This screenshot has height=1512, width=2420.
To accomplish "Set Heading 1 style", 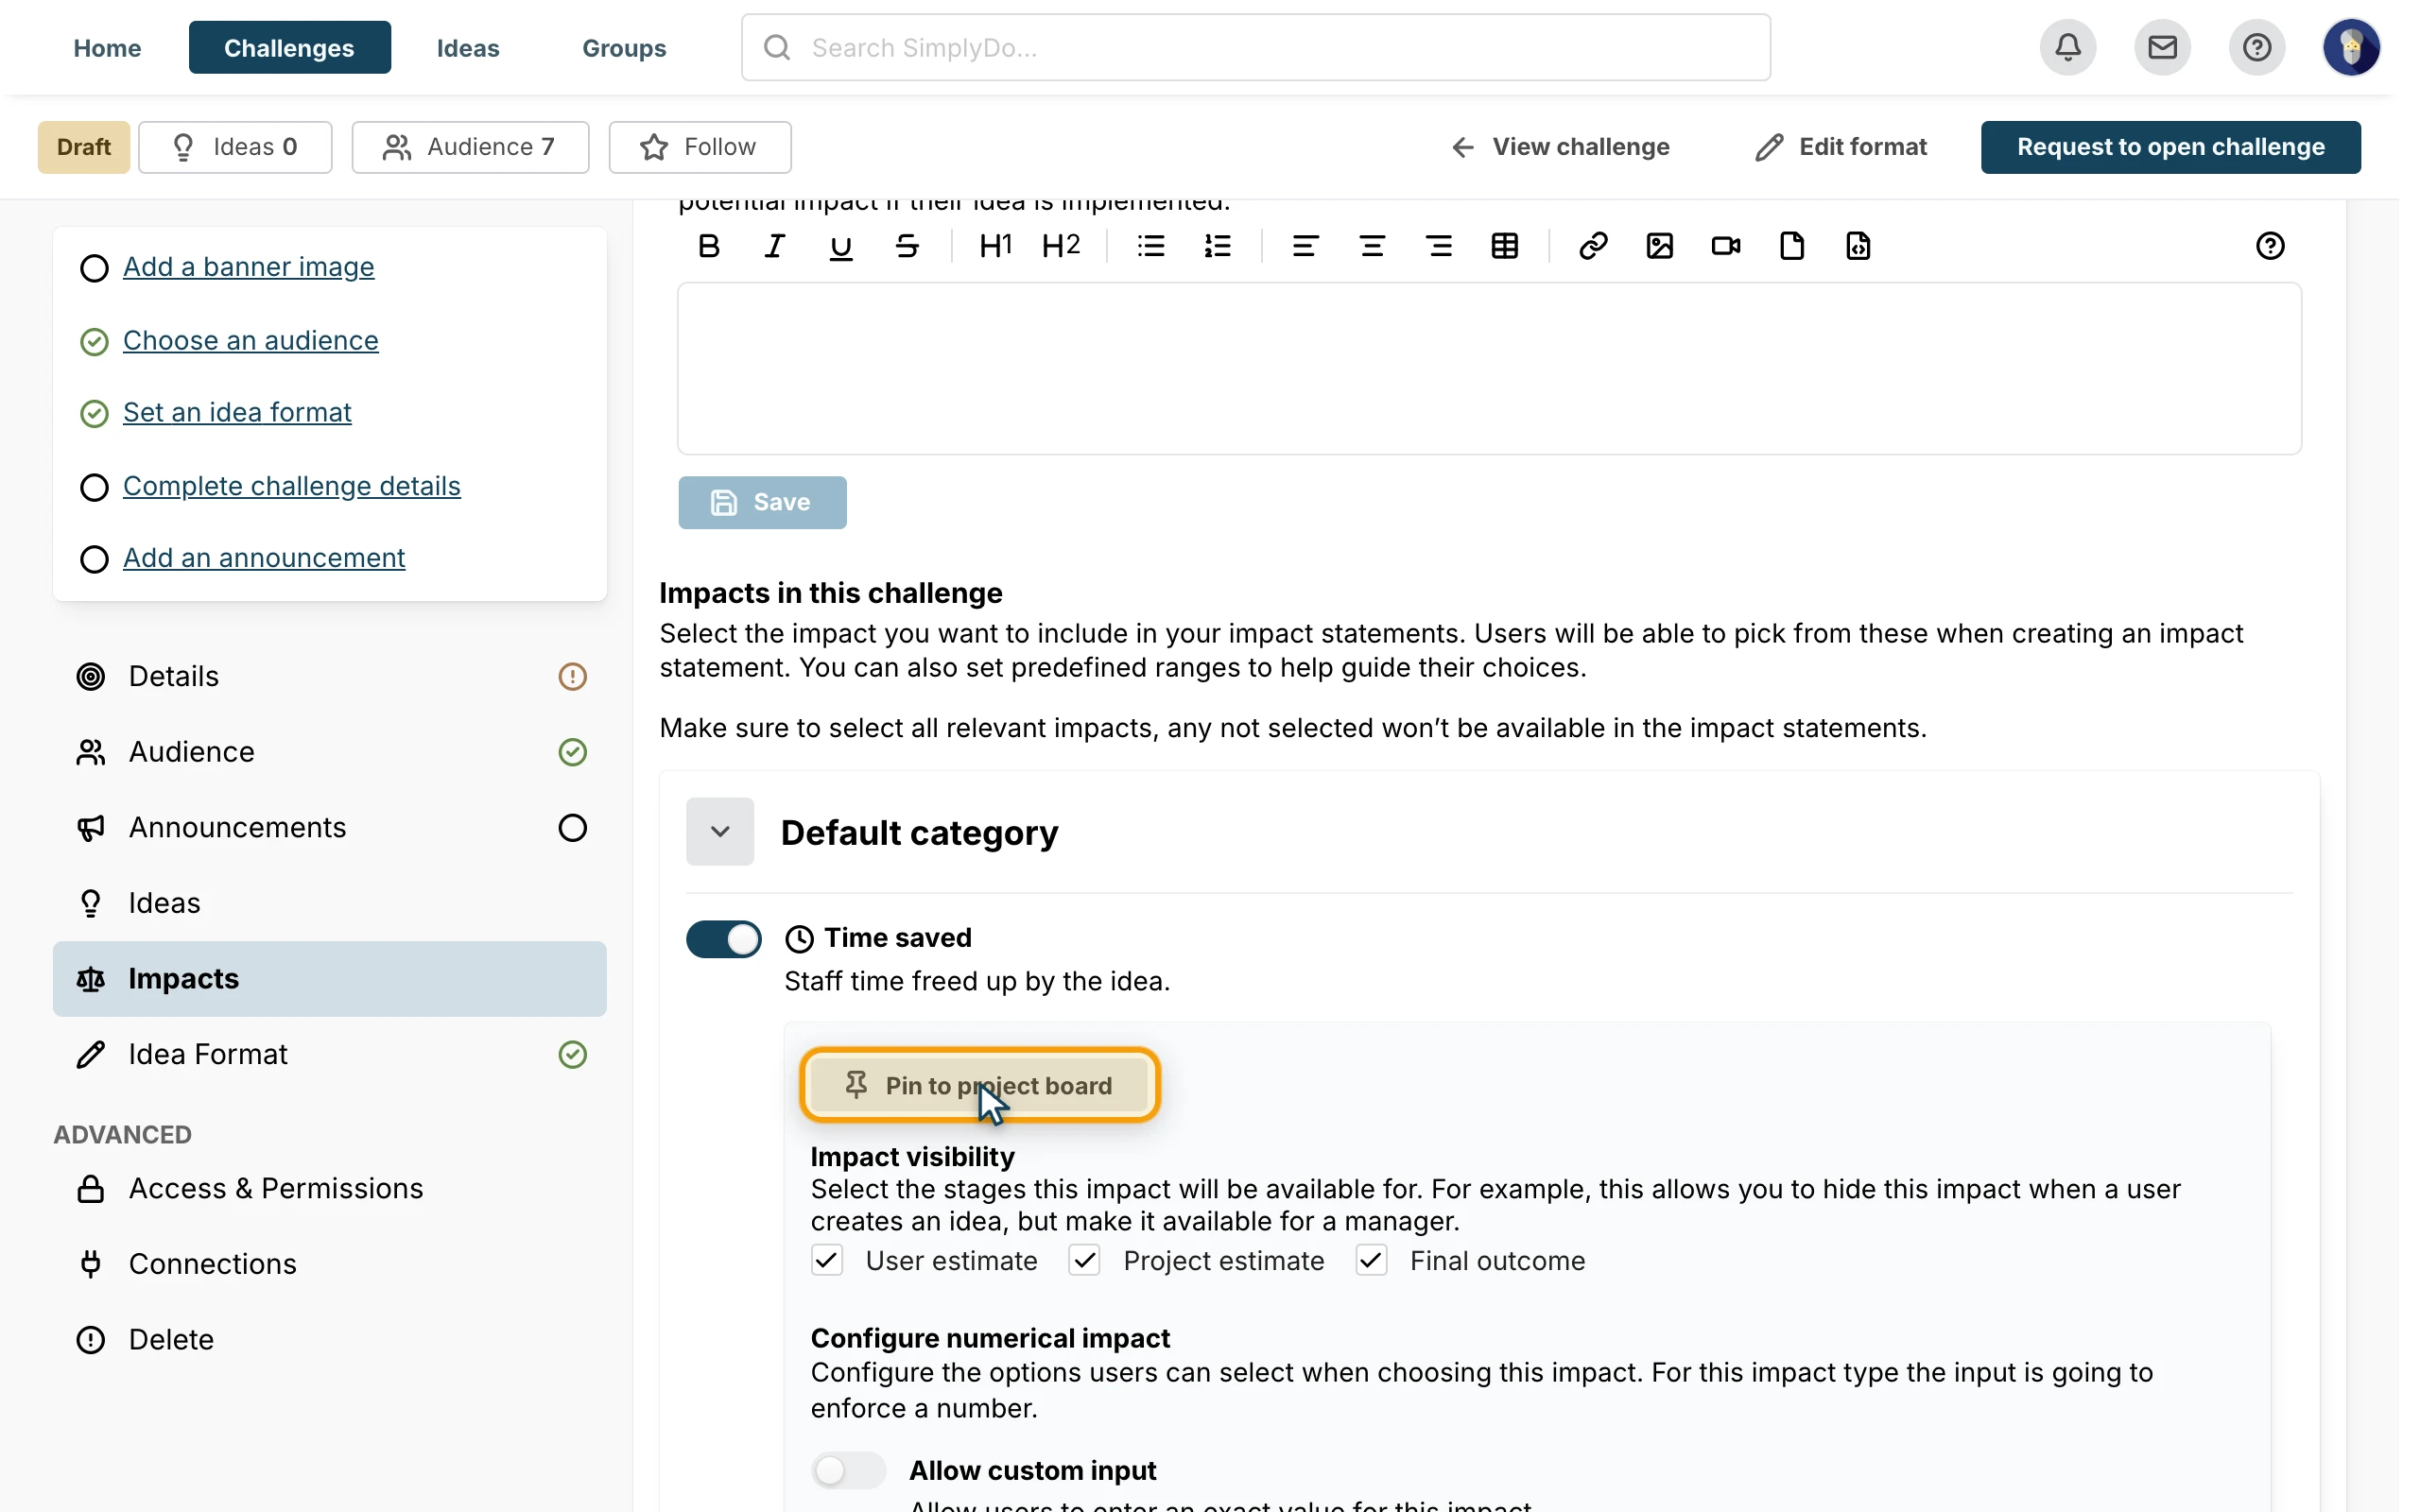I will click(x=995, y=246).
